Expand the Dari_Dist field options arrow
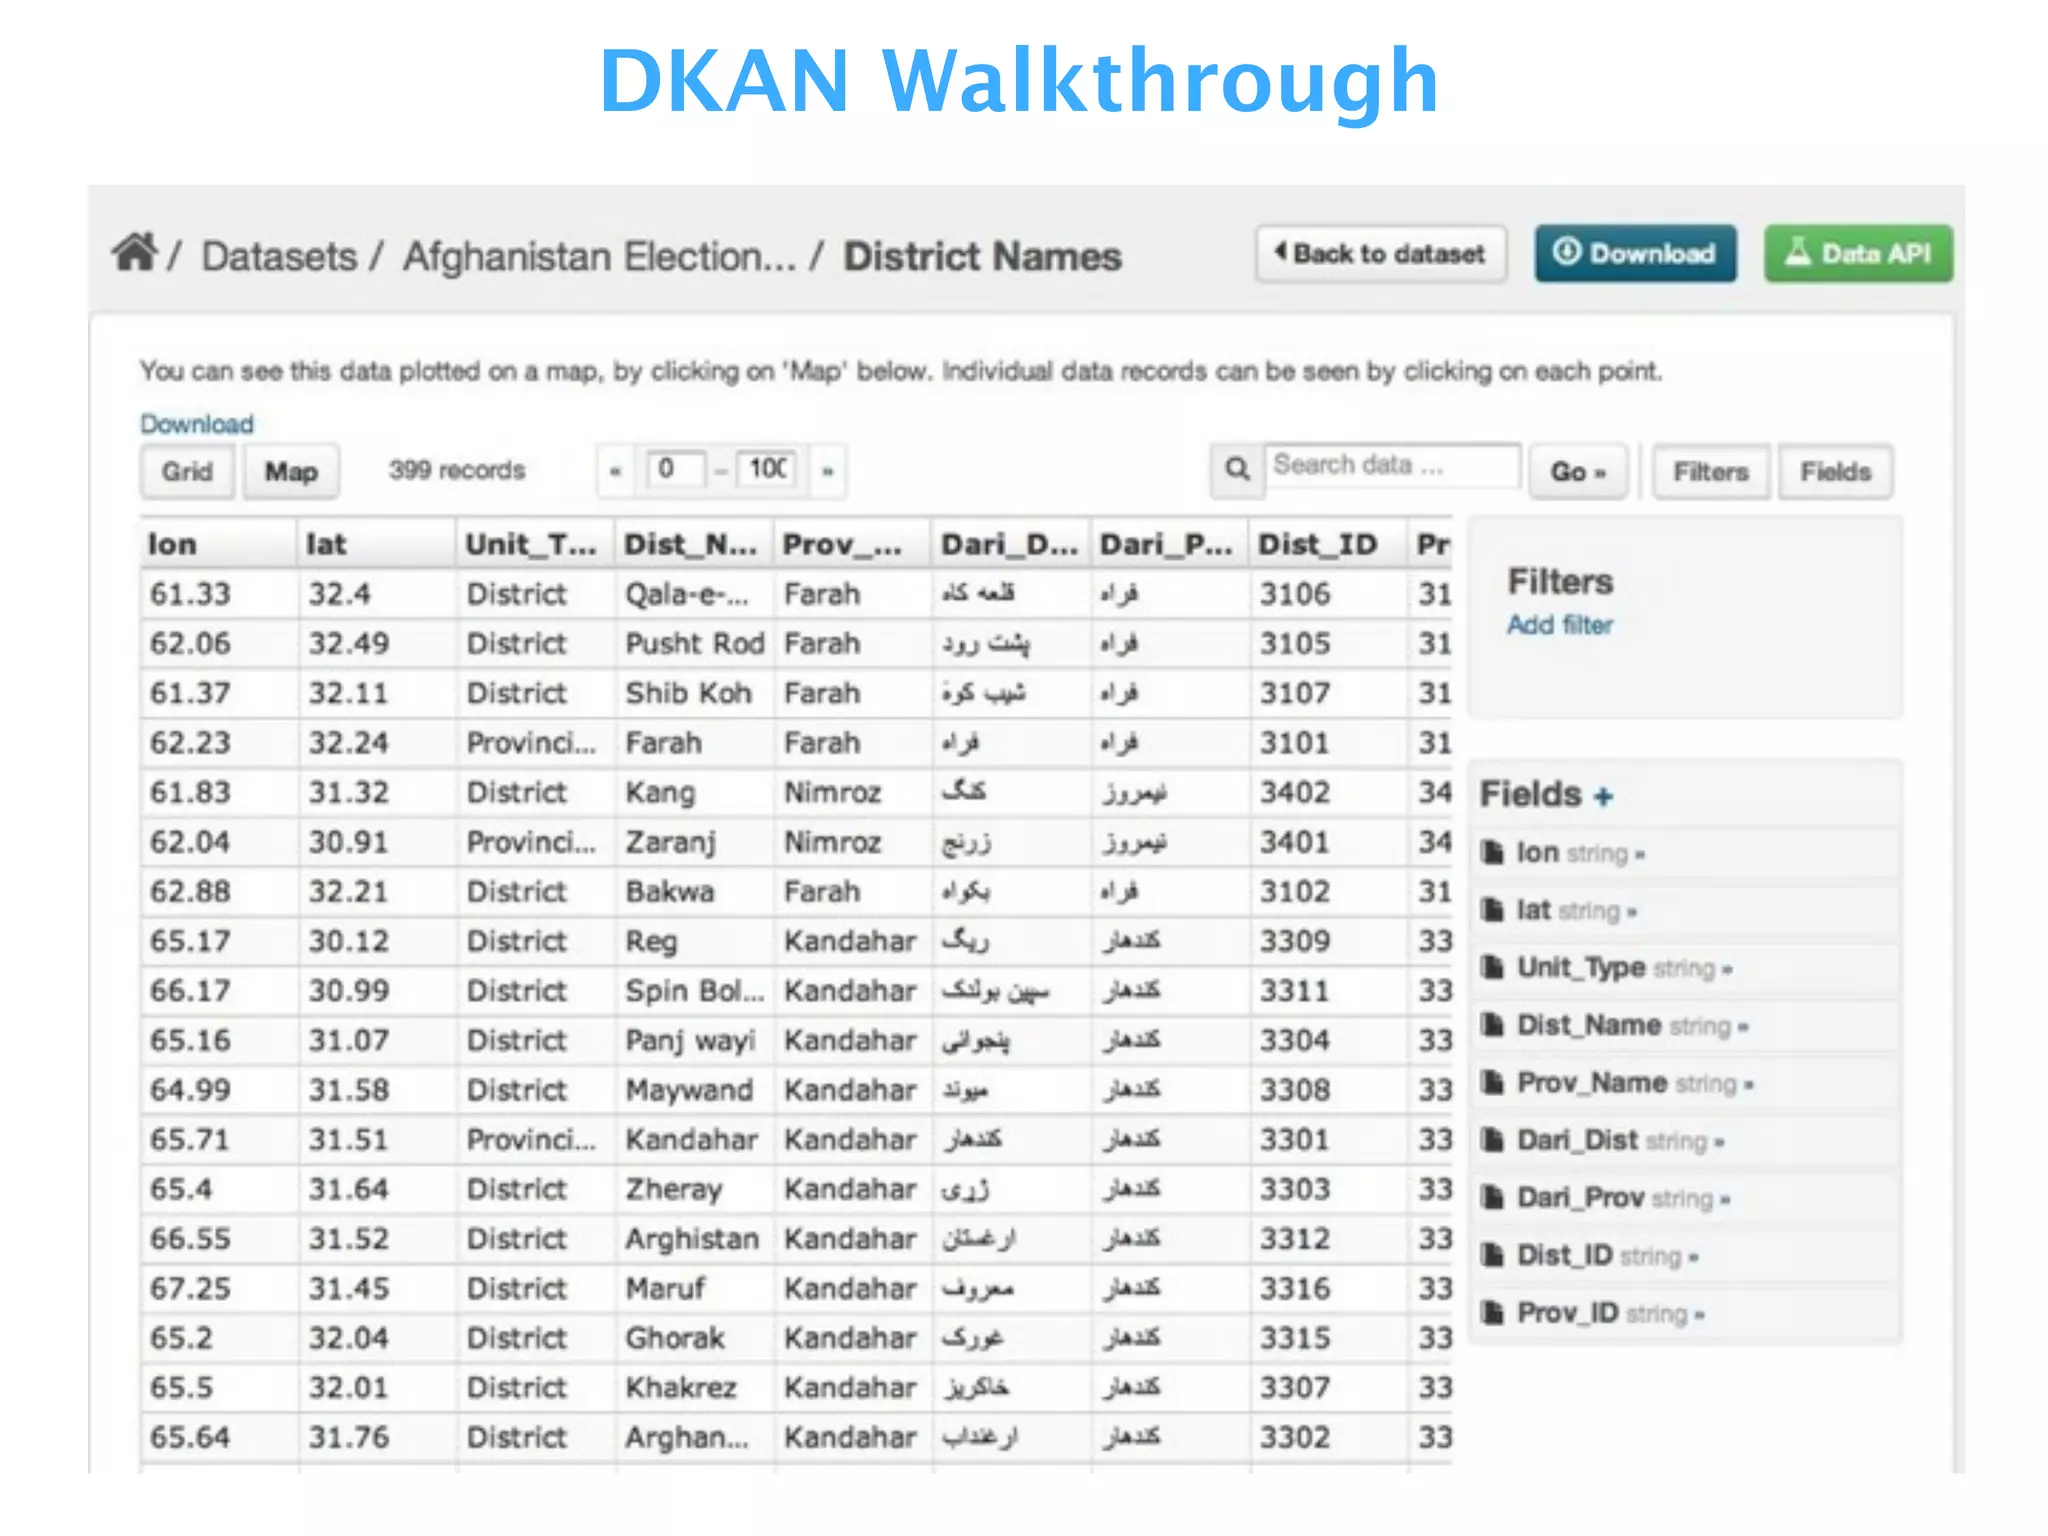2048x1536 pixels. pyautogui.click(x=1719, y=1142)
